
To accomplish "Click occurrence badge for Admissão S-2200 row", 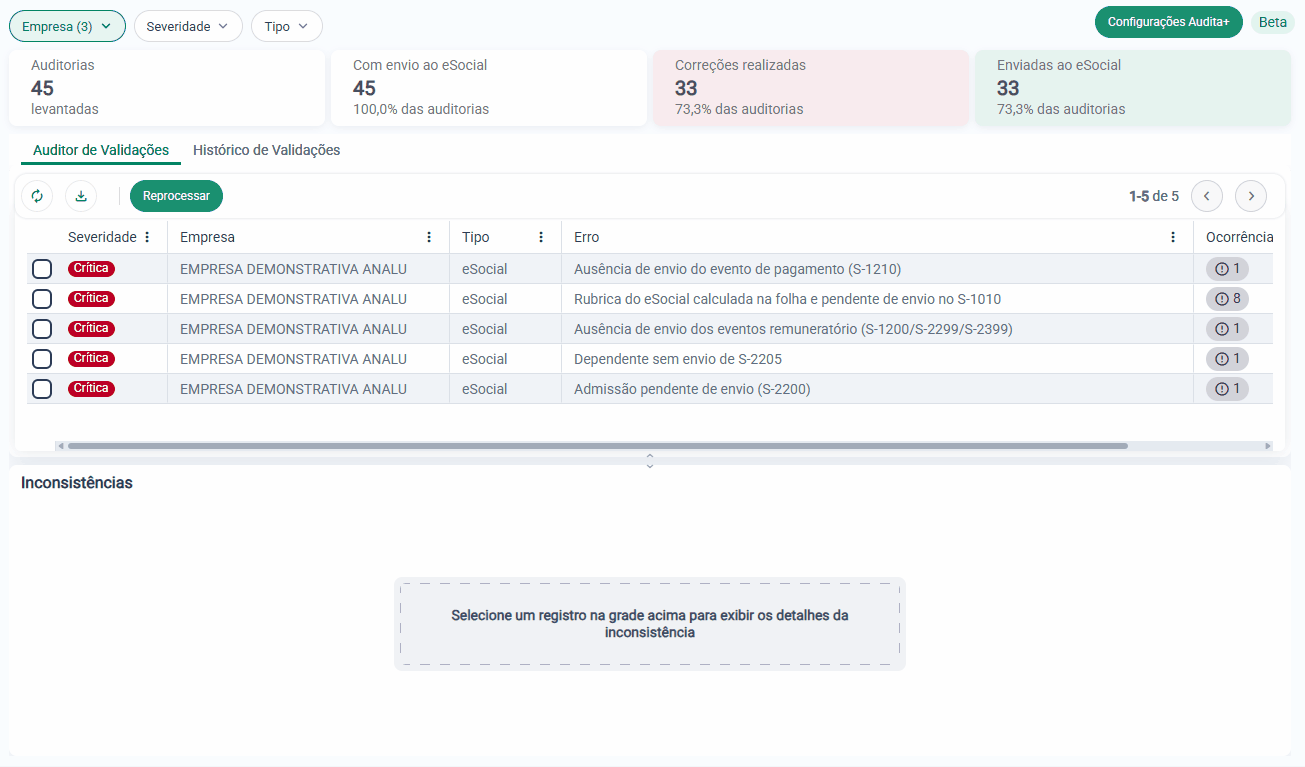I will point(1227,388).
